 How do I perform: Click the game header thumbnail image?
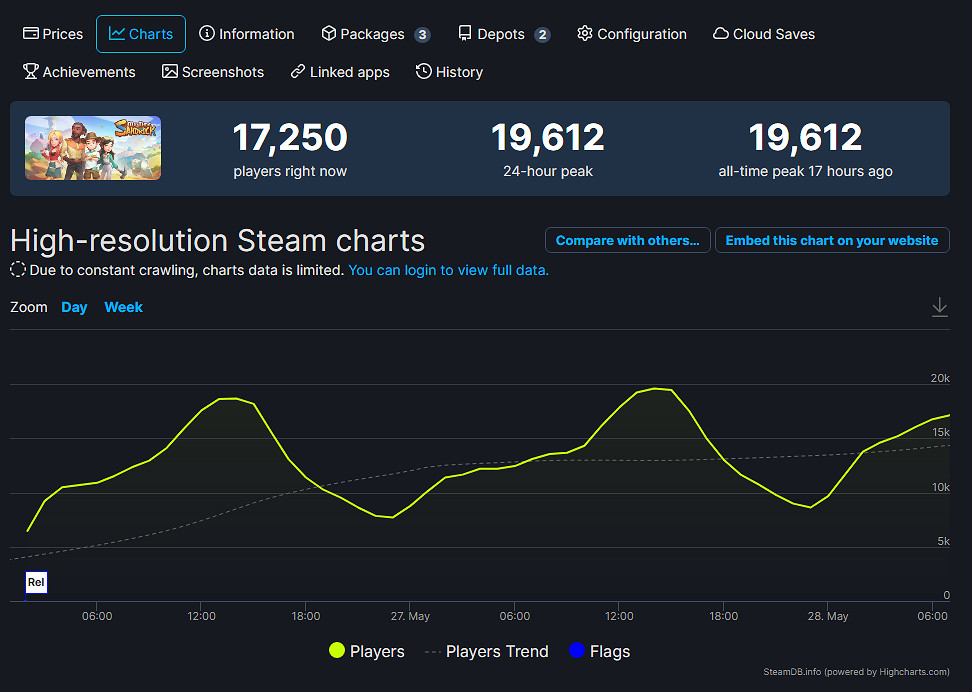point(93,148)
